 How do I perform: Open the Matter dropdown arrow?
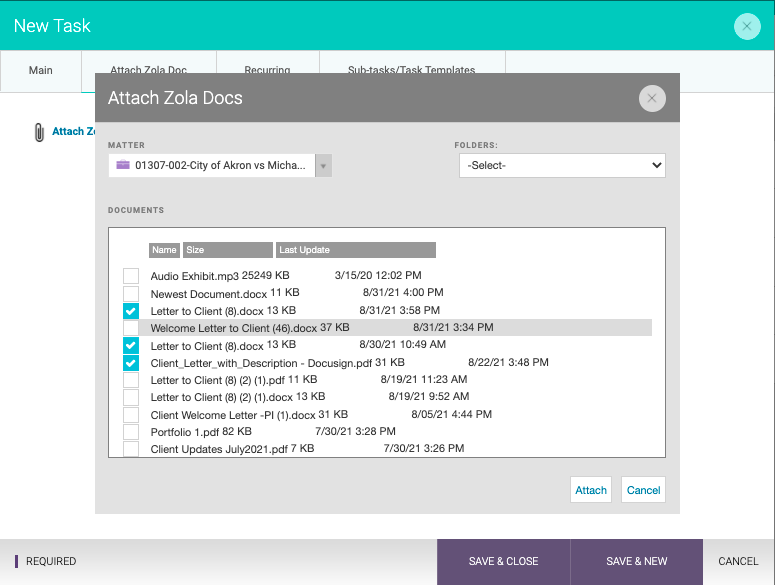(x=323, y=166)
